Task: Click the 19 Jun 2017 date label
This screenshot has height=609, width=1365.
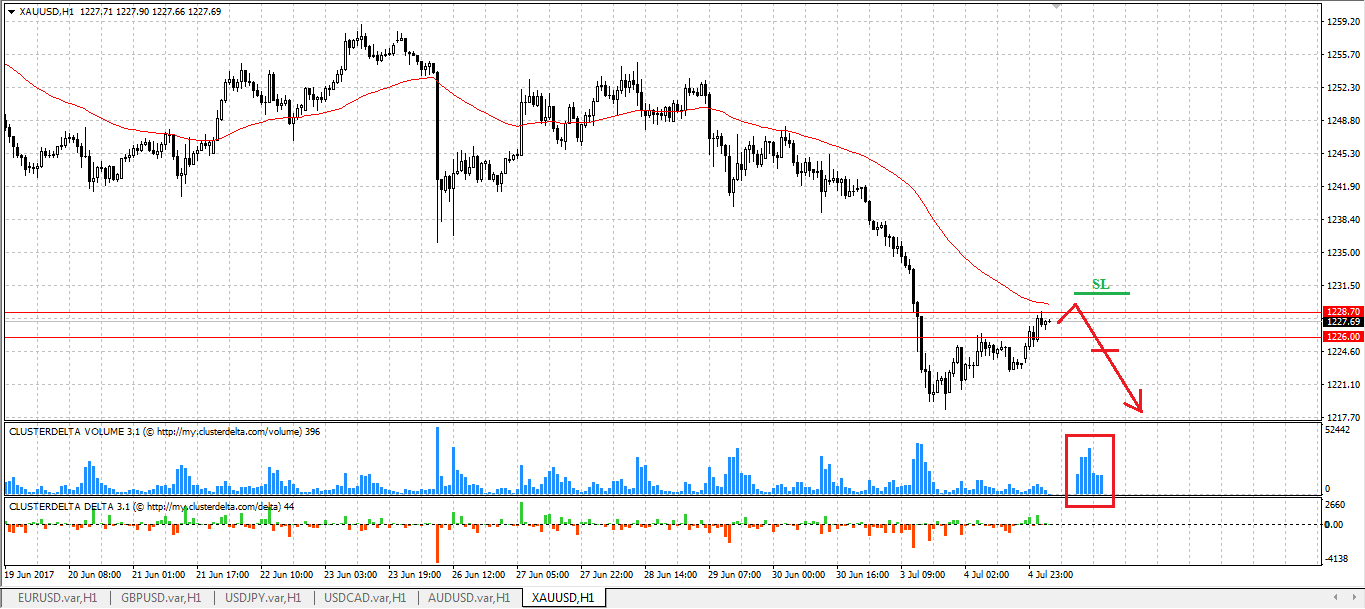Action: (x=28, y=576)
